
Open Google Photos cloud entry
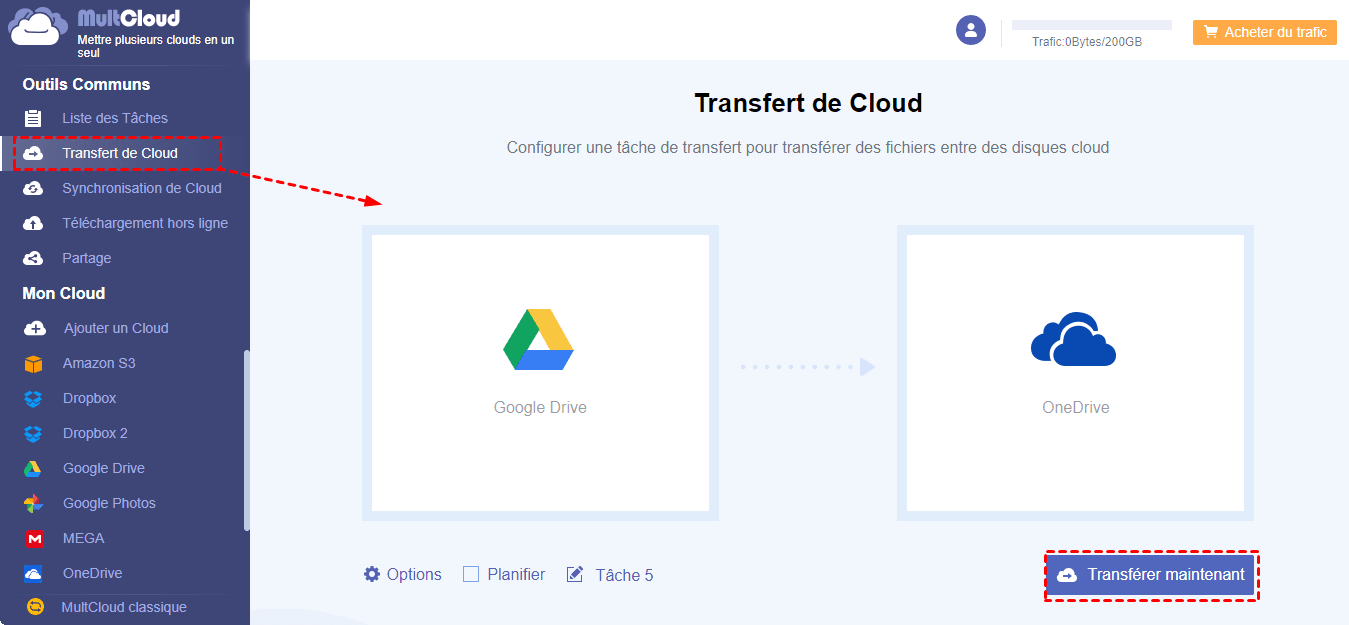(x=109, y=503)
